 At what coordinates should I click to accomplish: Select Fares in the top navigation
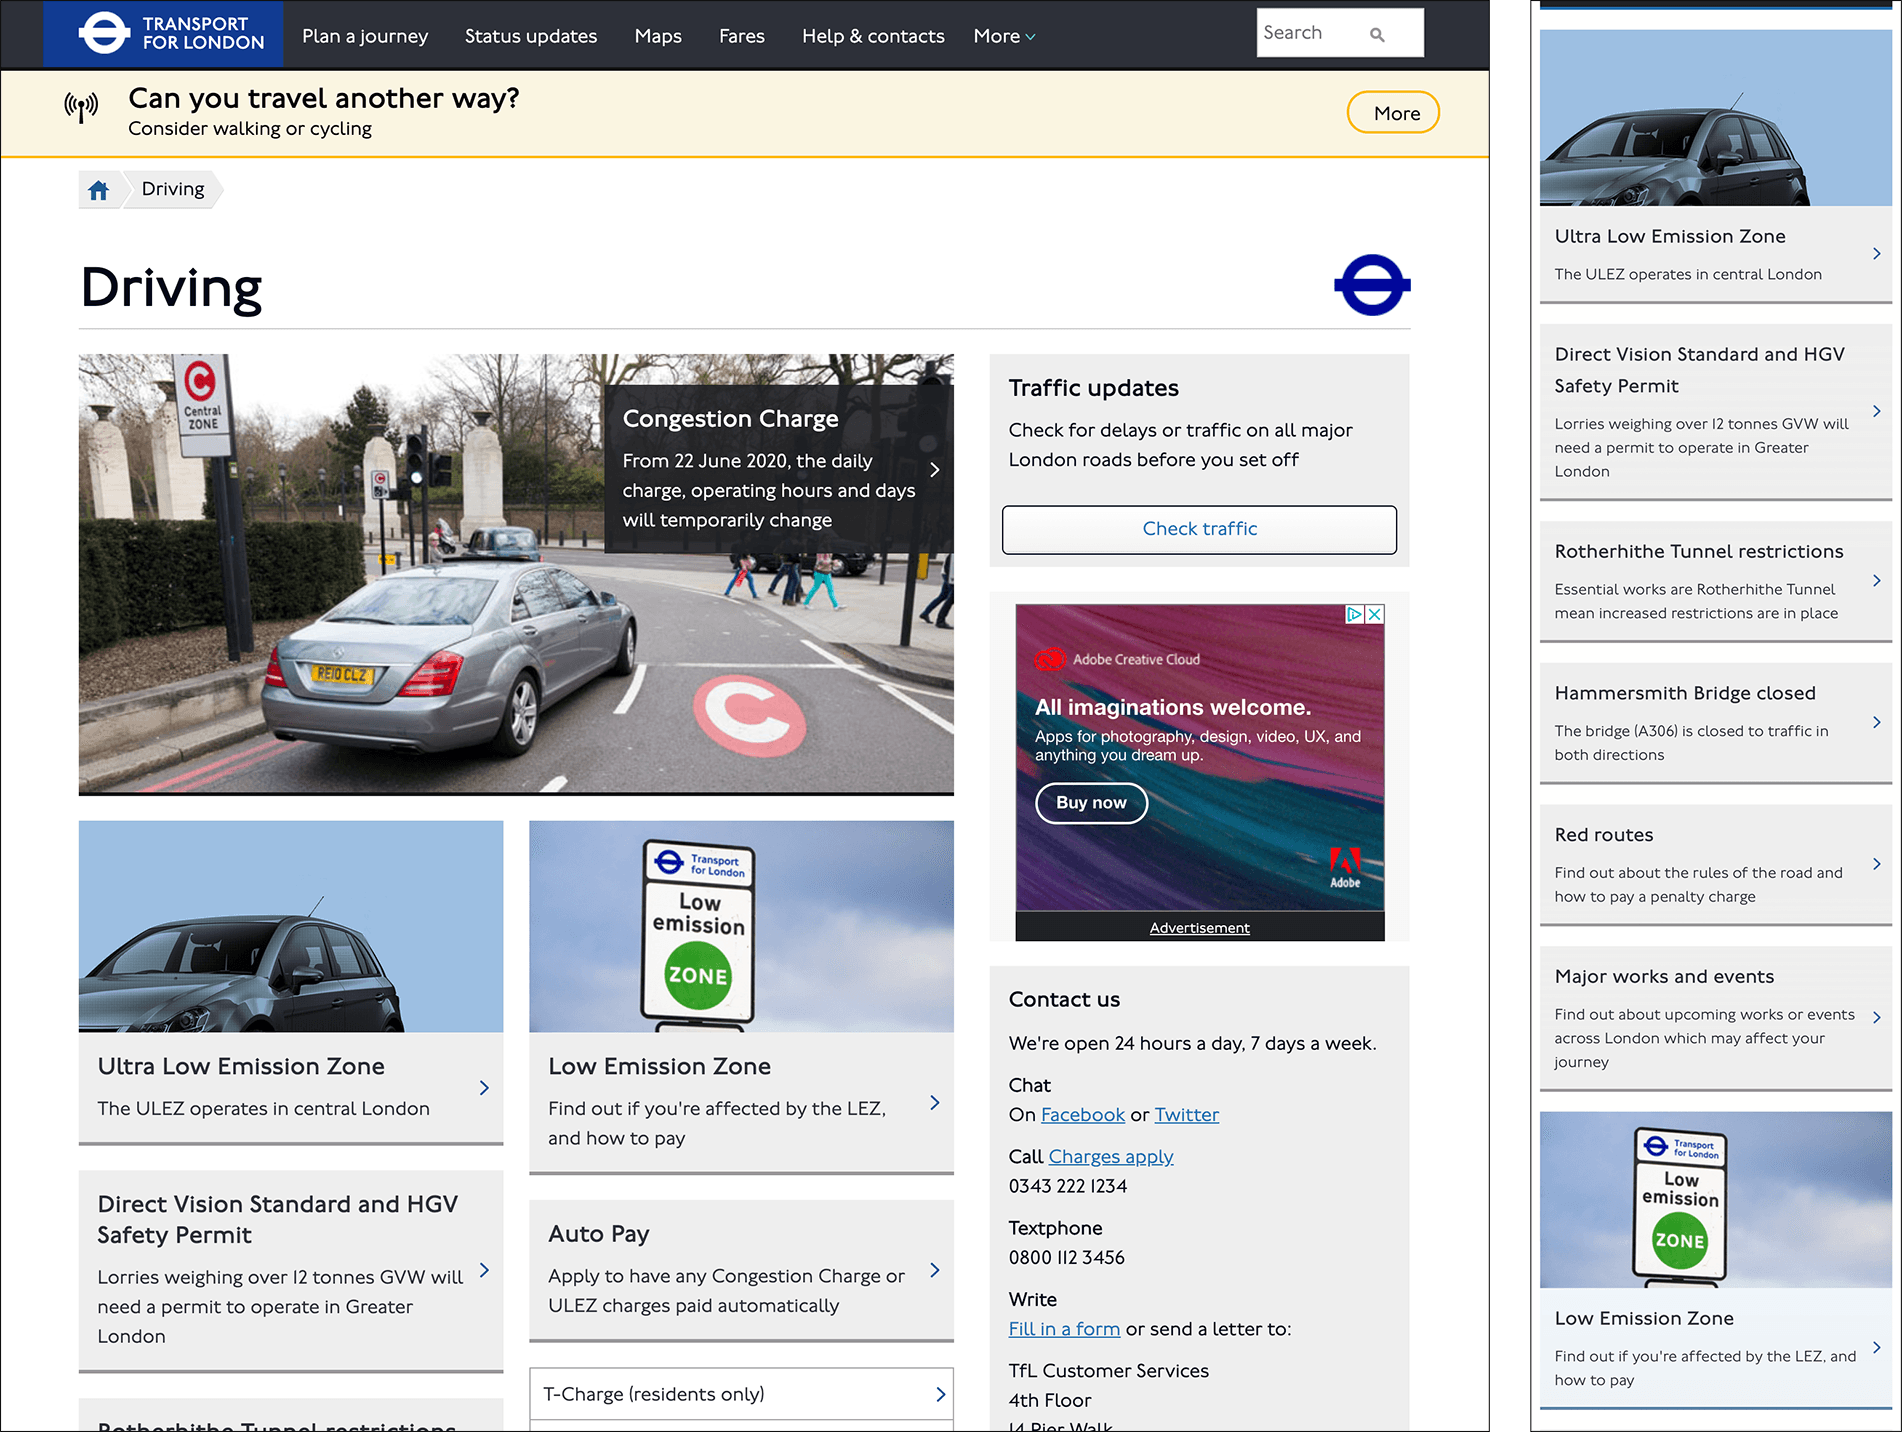click(x=741, y=36)
